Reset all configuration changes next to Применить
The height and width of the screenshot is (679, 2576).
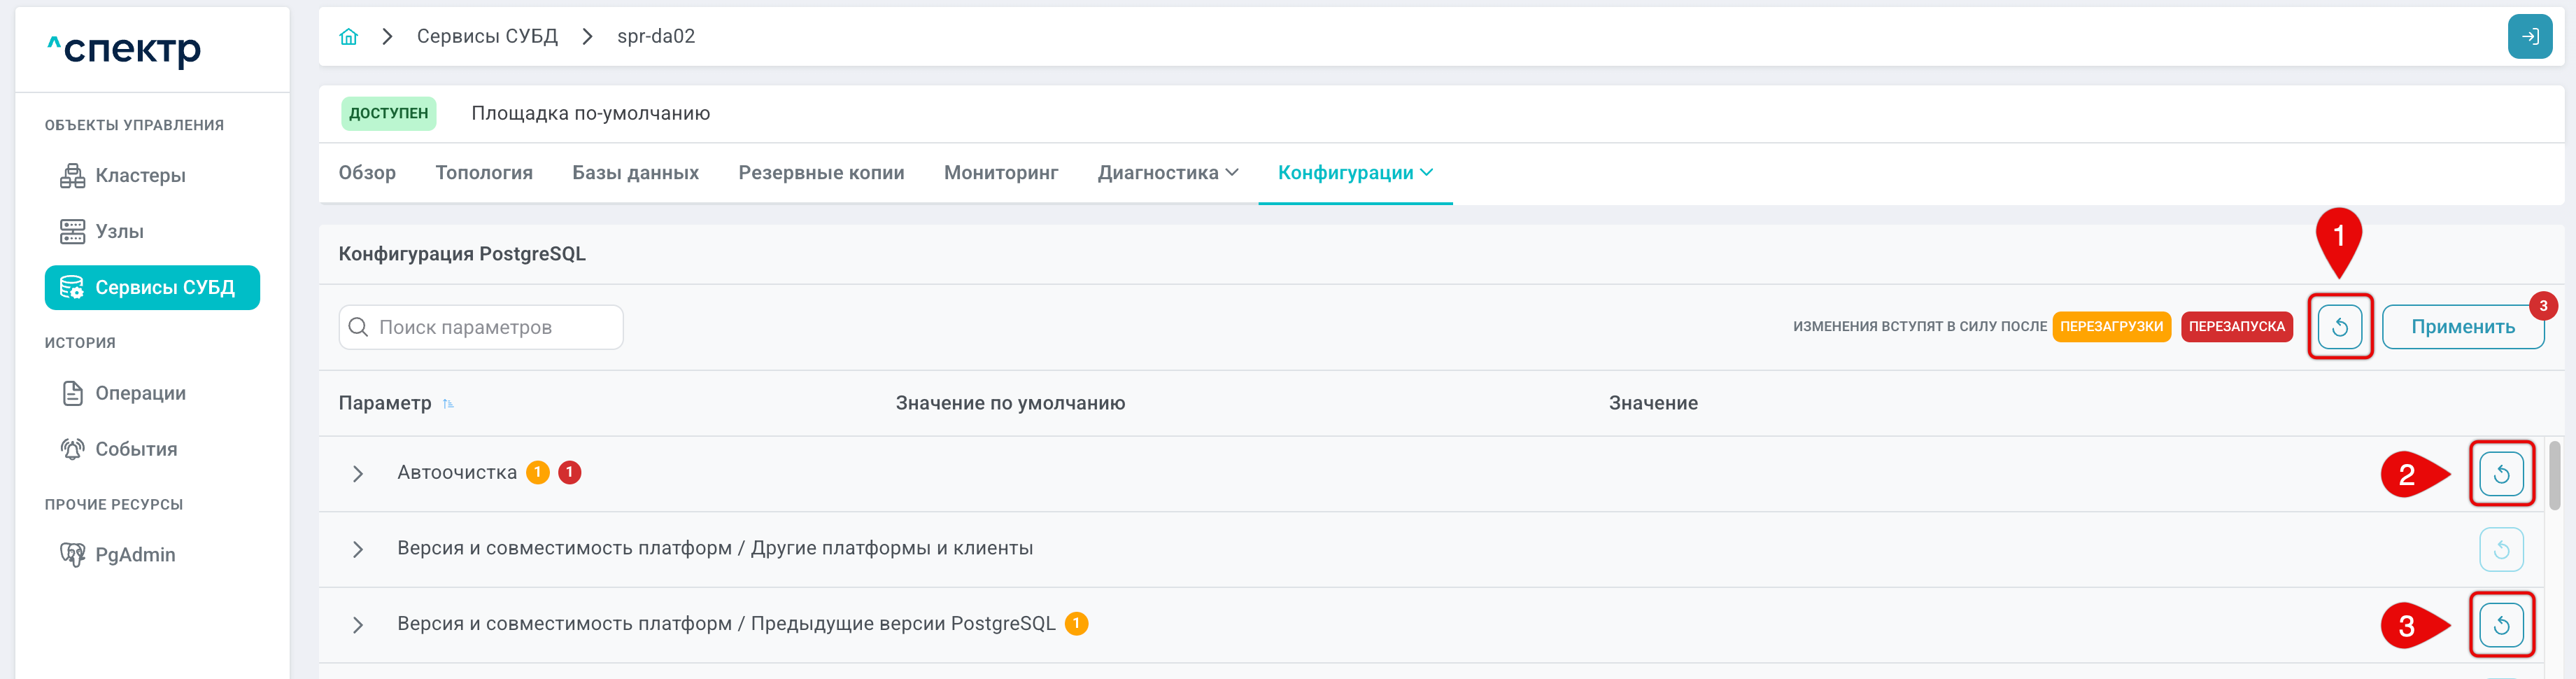pyautogui.click(x=2339, y=327)
